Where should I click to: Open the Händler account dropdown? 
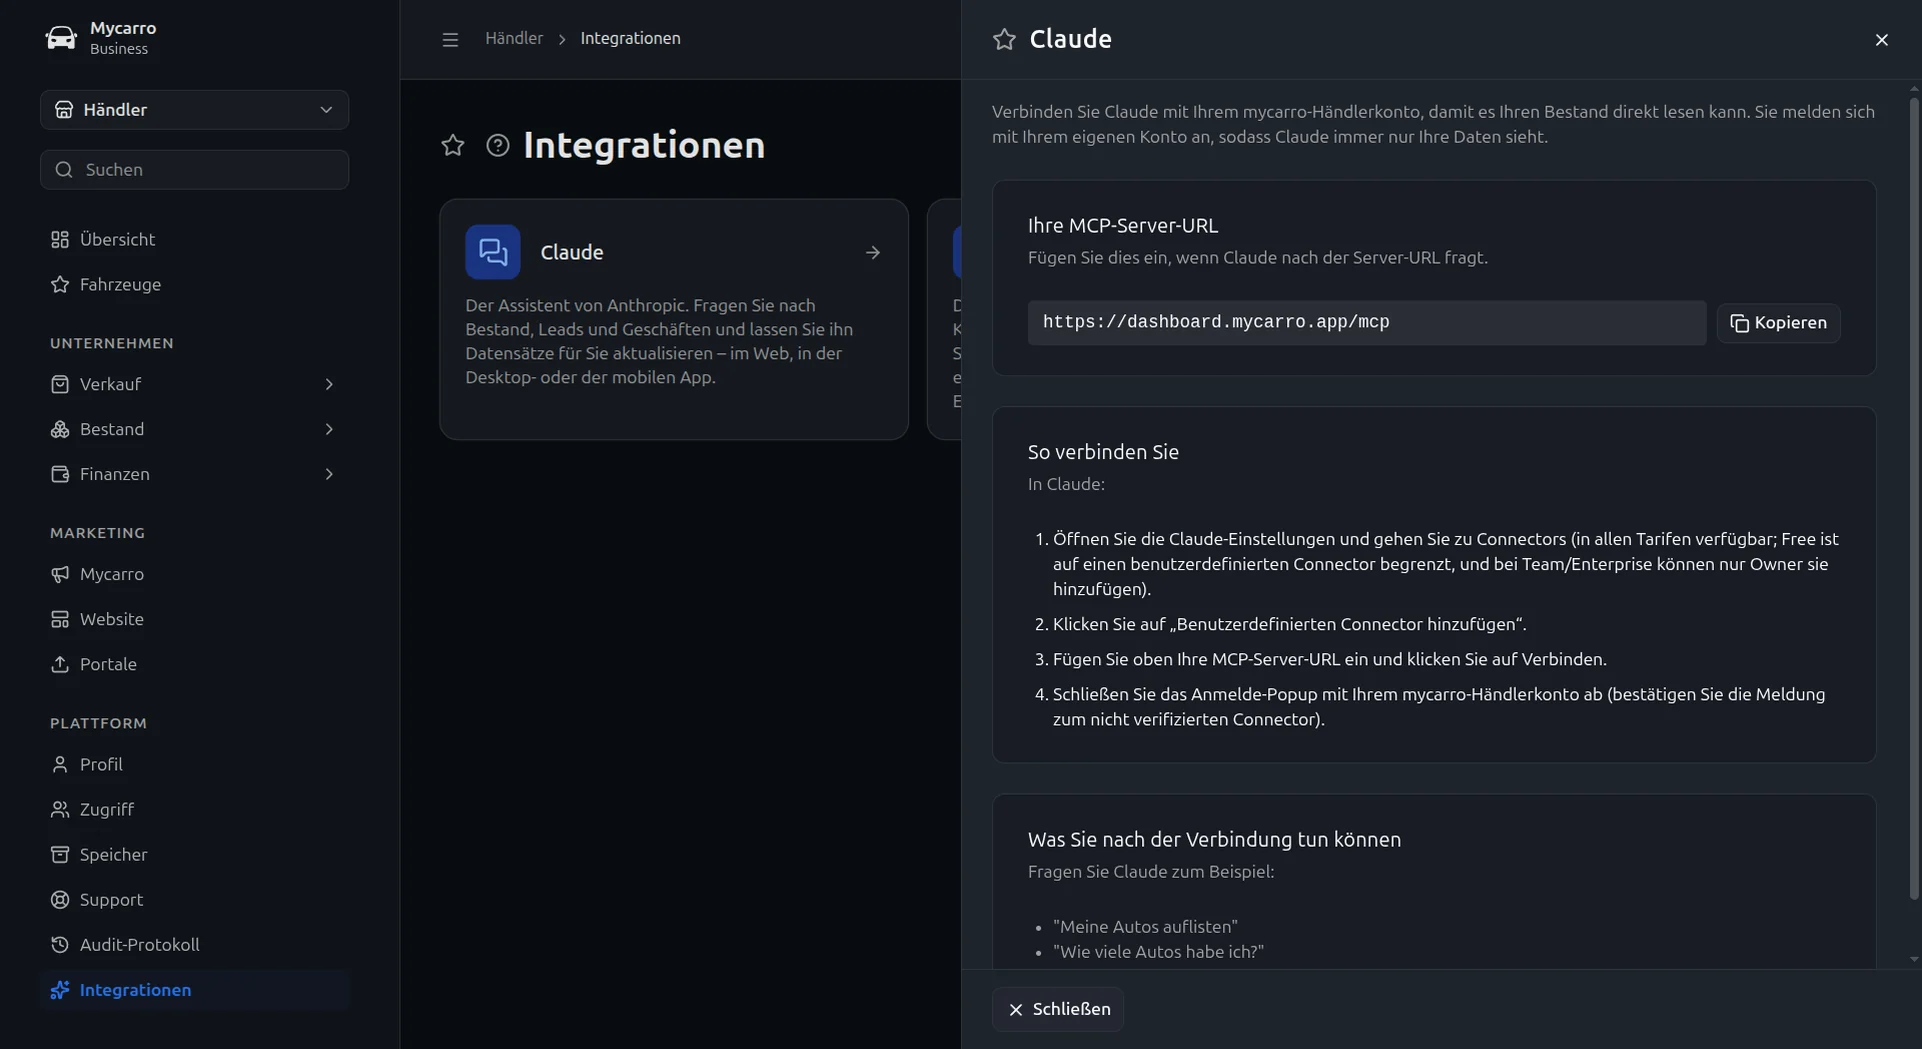[194, 110]
